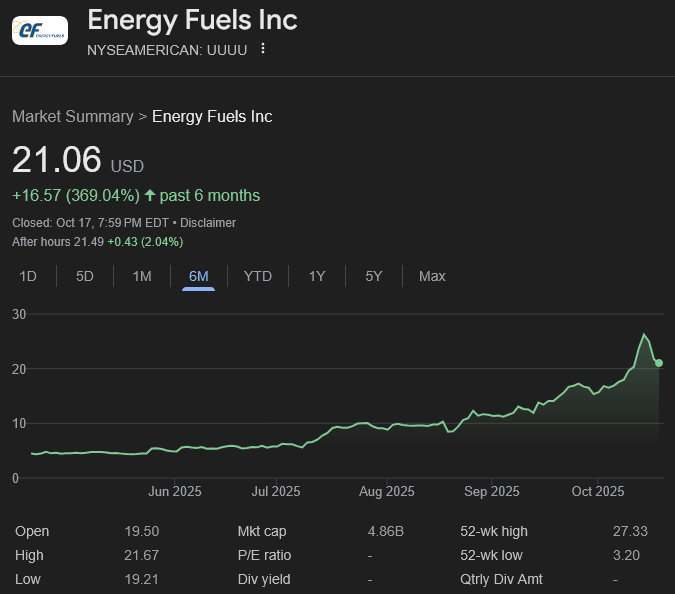
Task: Select the 6M time range tab
Action: pos(199,276)
